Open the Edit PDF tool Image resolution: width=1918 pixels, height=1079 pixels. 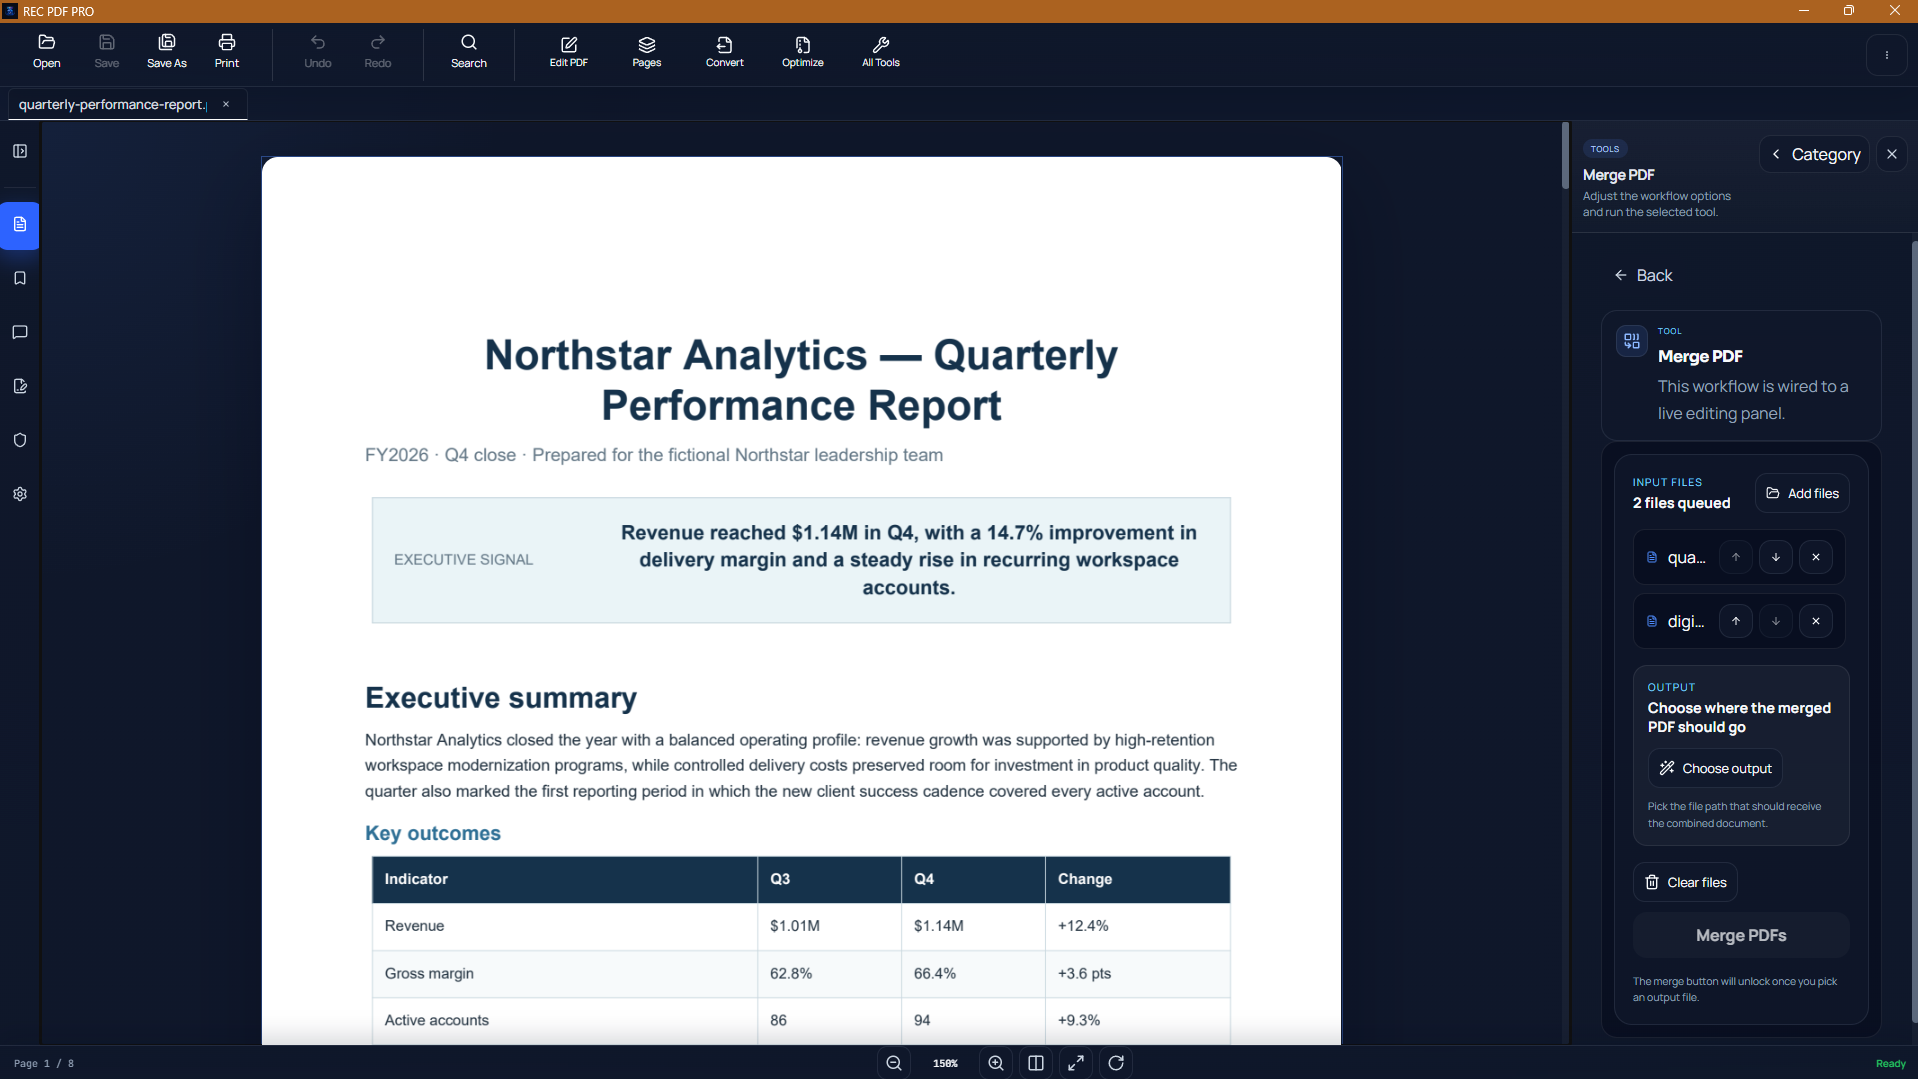[568, 52]
